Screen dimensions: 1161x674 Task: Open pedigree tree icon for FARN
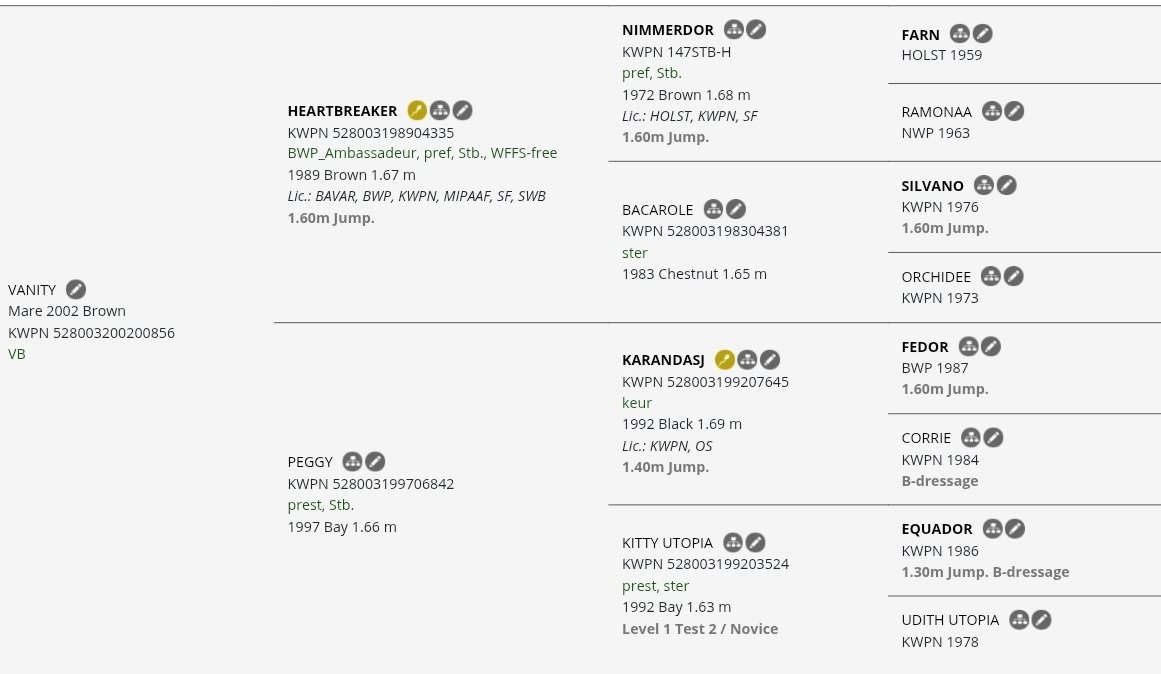point(960,34)
